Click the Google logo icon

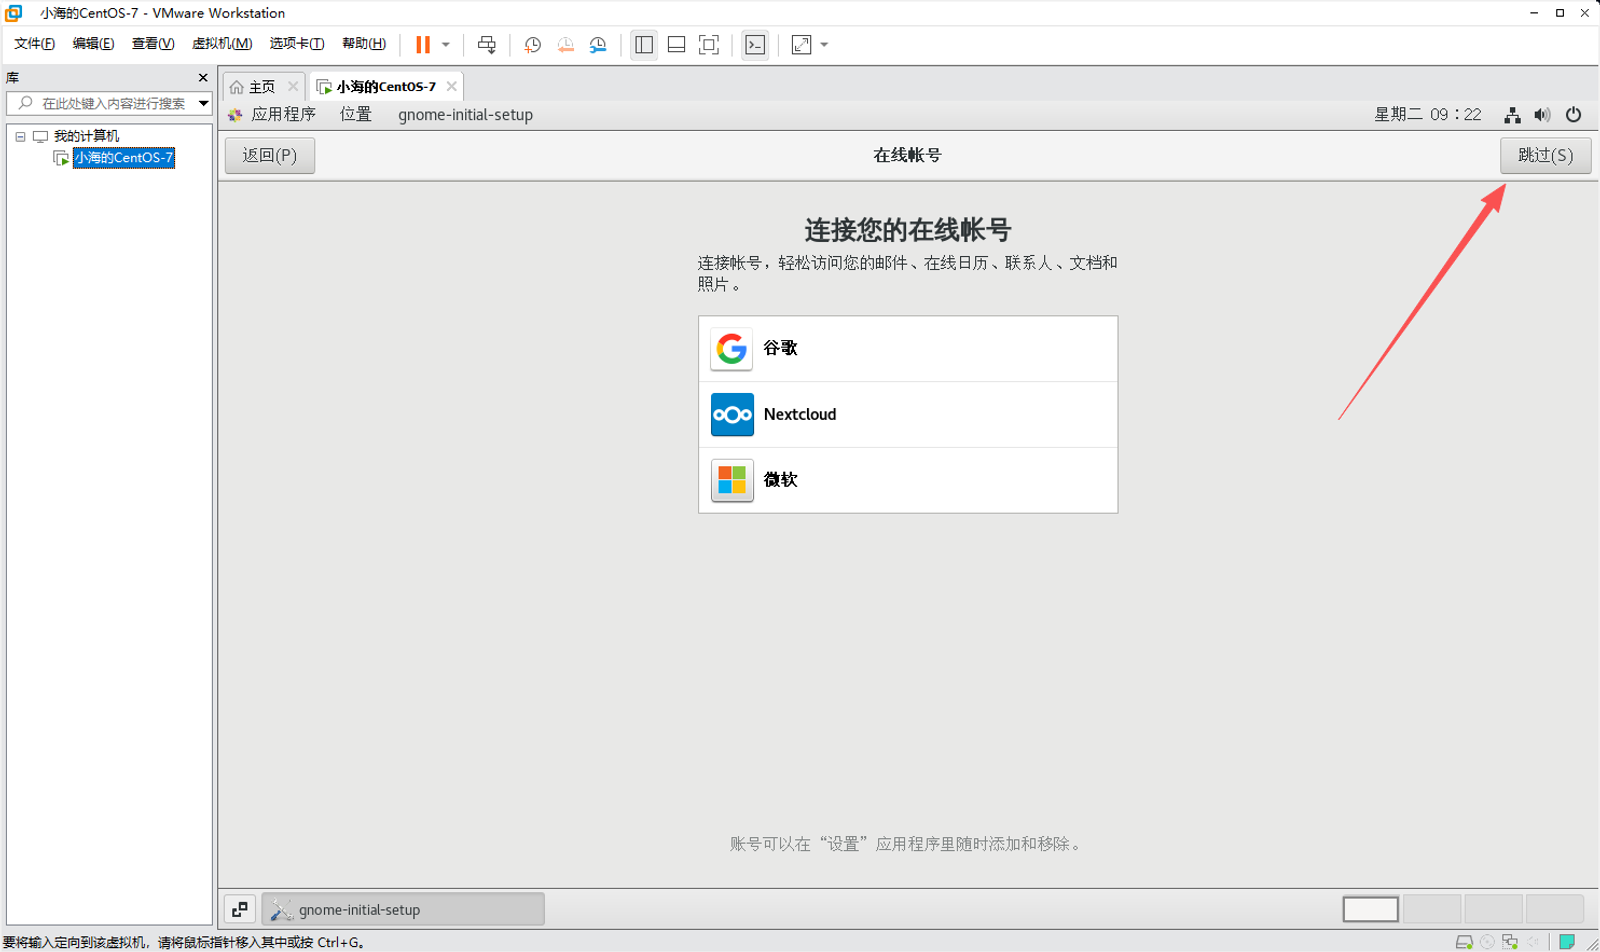pyautogui.click(x=732, y=349)
